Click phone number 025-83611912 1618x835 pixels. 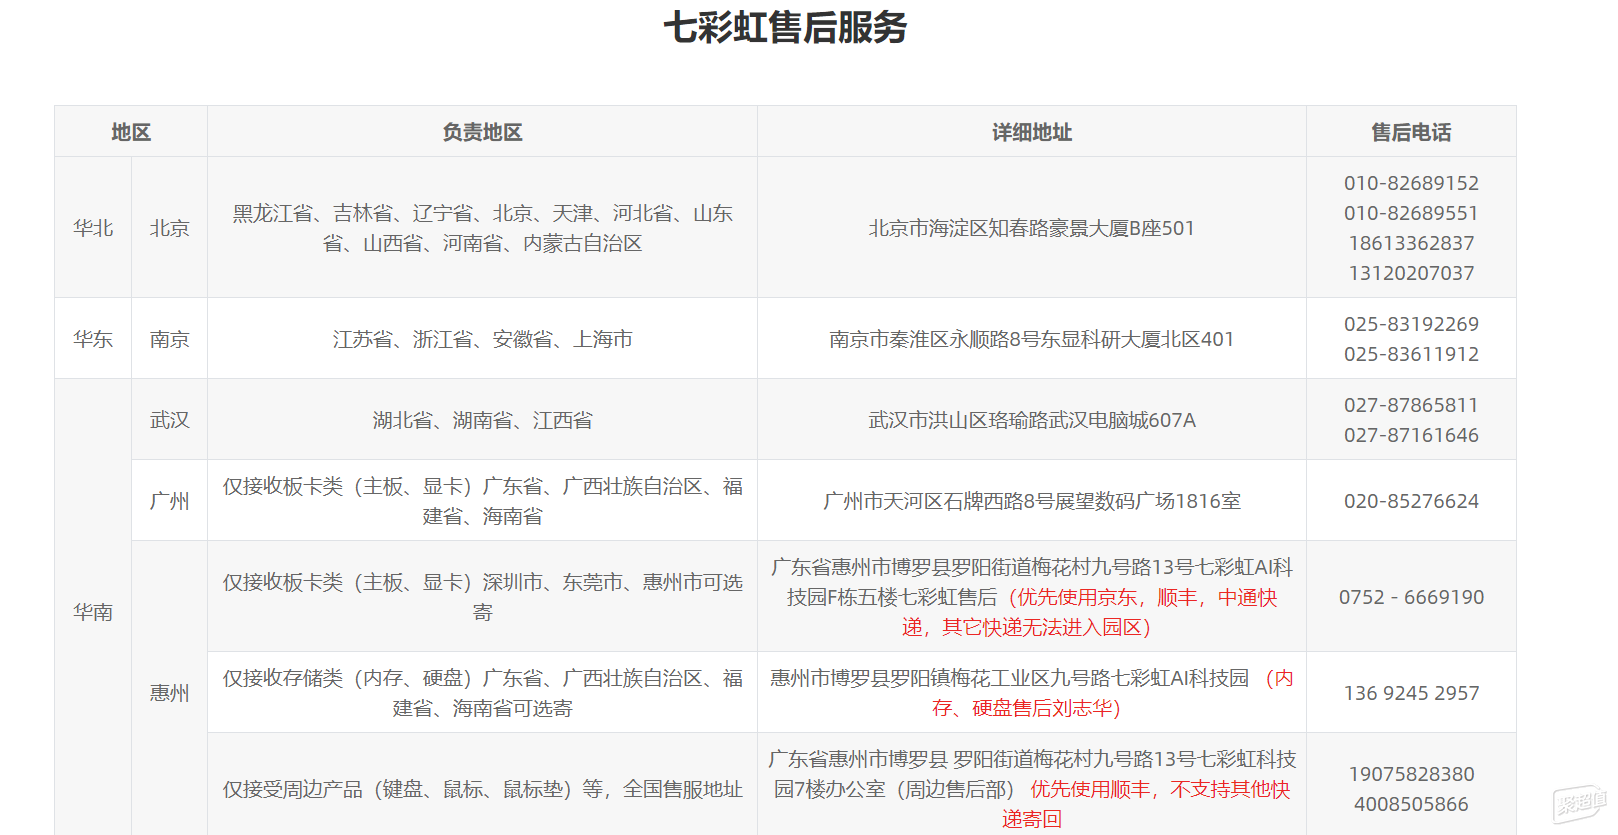1411,354
